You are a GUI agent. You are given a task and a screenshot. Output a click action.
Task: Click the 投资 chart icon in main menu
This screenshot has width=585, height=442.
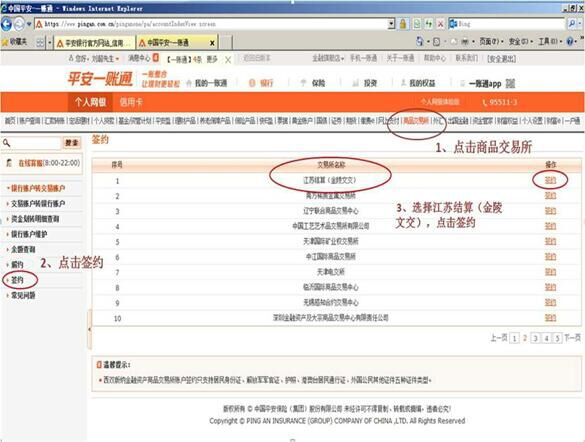[356, 83]
